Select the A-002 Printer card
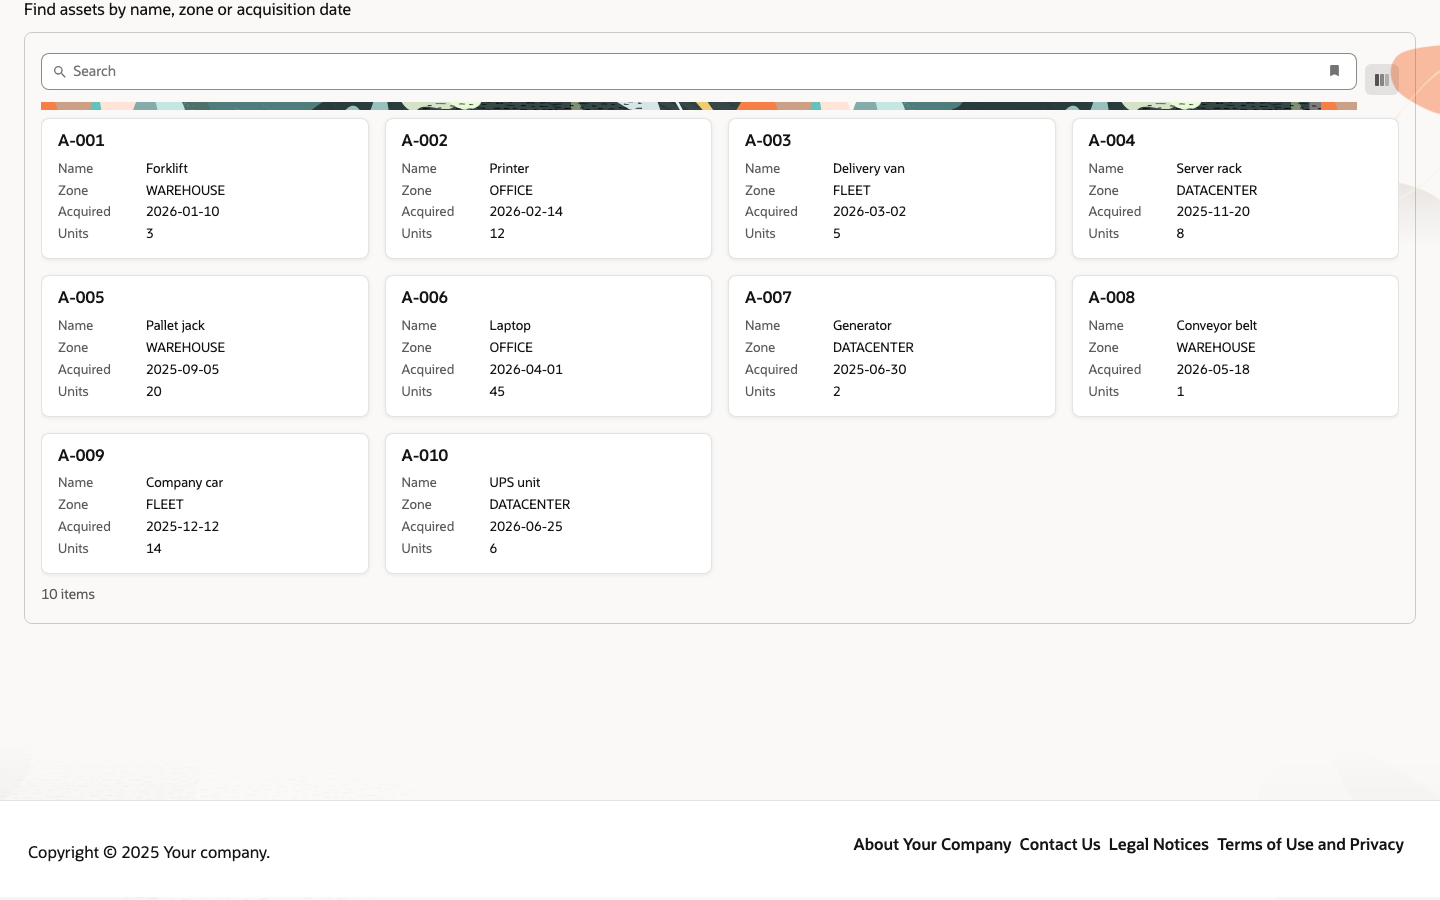 point(548,188)
